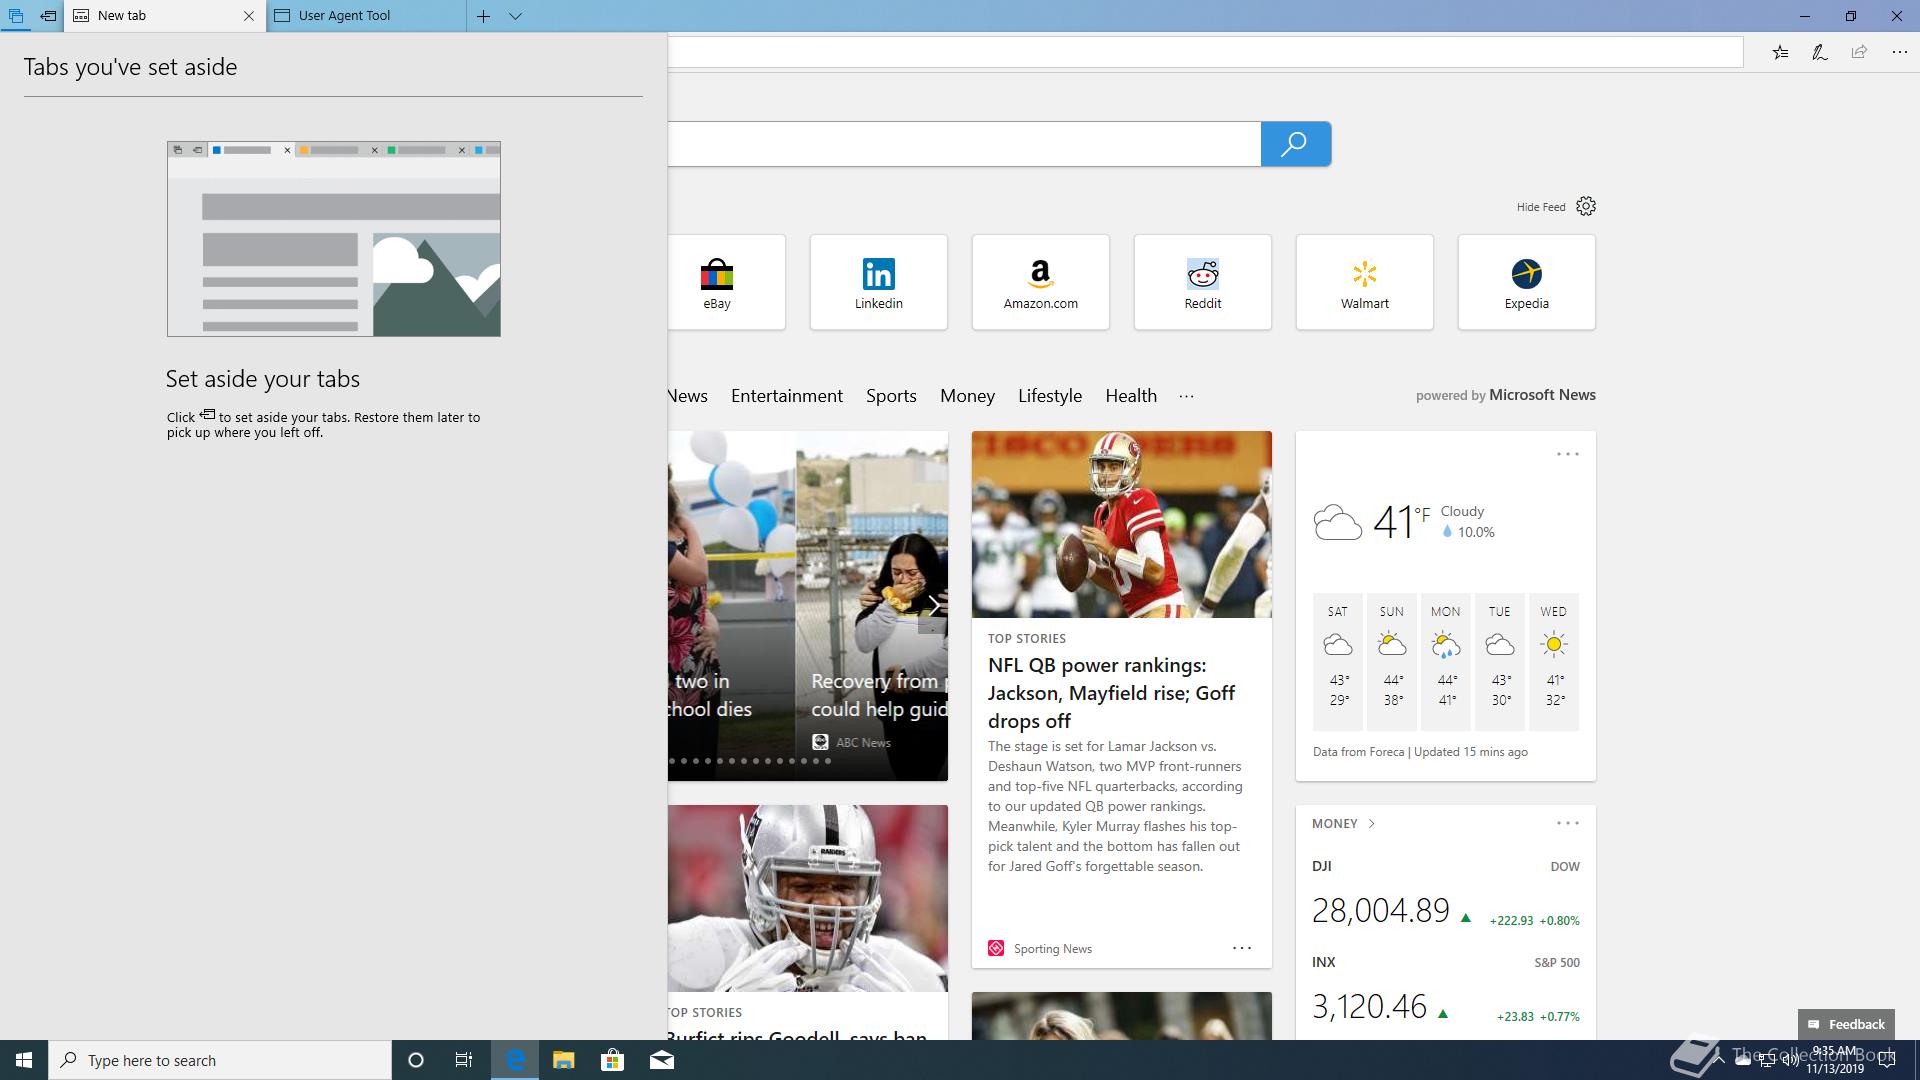Open the Walmart top site tile

[x=1365, y=282]
